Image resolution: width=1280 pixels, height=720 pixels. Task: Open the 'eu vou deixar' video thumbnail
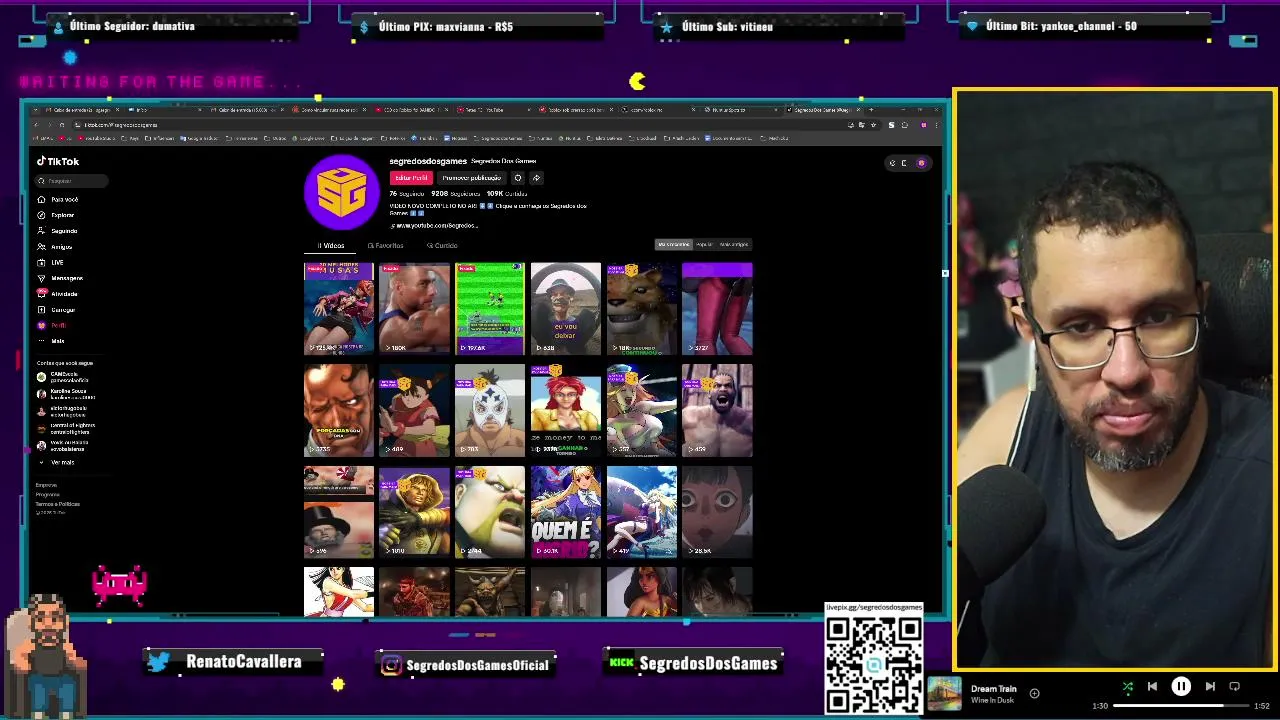click(x=566, y=309)
